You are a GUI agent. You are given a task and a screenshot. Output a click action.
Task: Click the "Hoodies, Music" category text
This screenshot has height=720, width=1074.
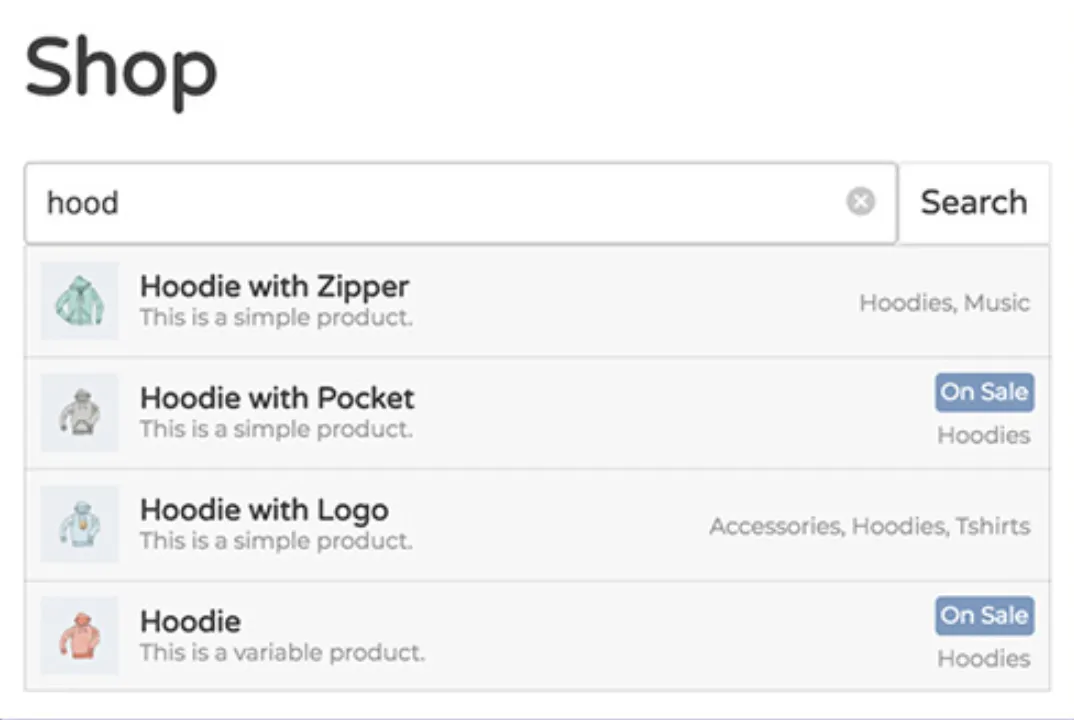tap(944, 303)
